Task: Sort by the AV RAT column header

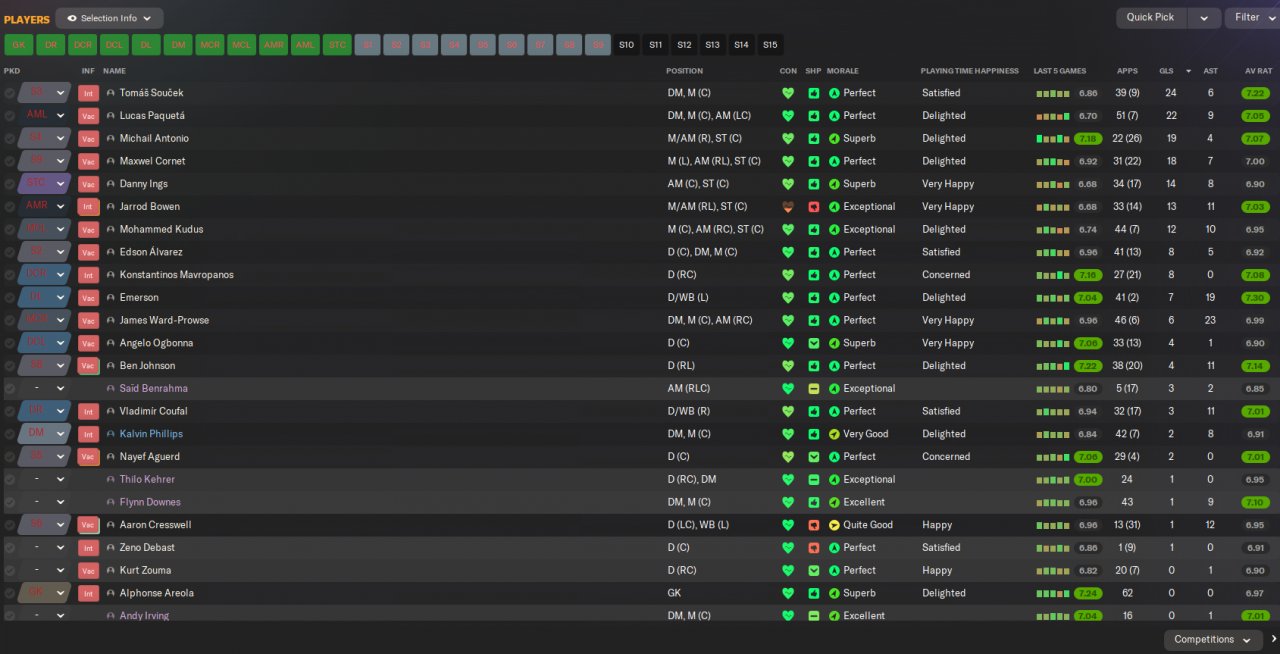Action: [x=1257, y=71]
